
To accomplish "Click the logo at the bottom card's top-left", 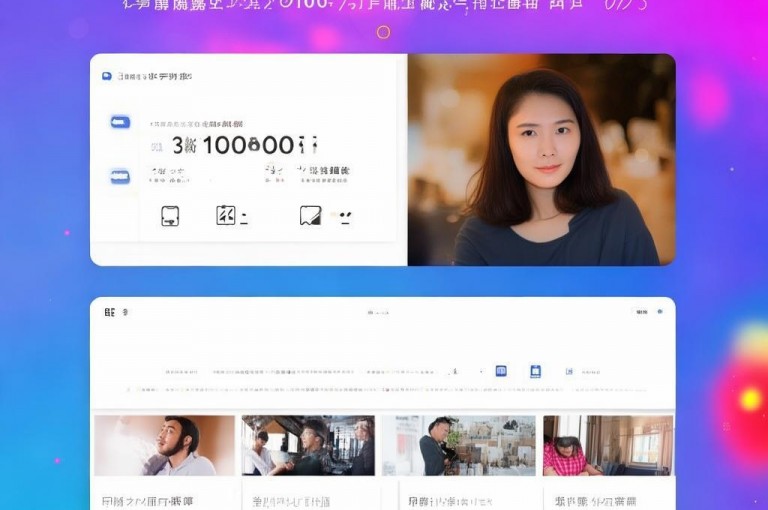I will pyautogui.click(x=110, y=312).
